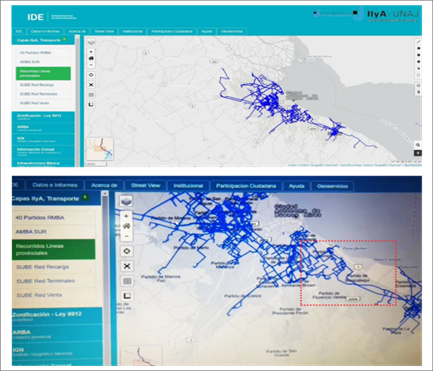This screenshot has height=371, width=433.
Task: Enable the 'AMBA SUR' layer in the lower panel
Action: 54,232
